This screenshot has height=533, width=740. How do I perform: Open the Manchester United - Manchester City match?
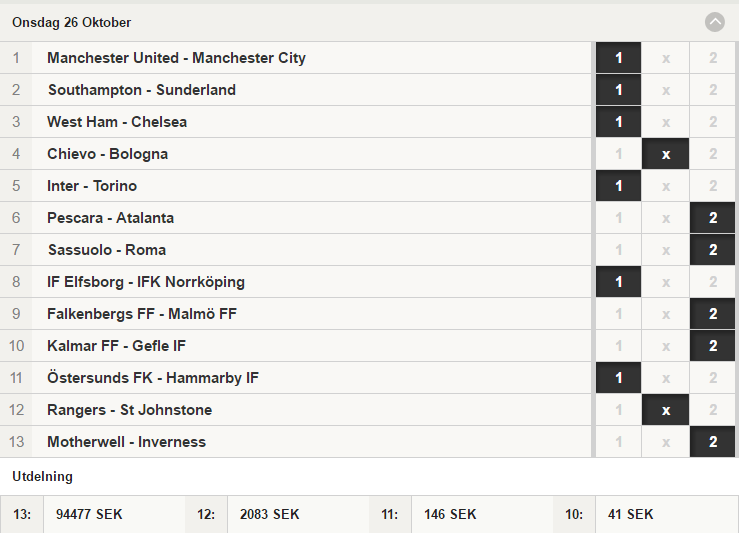[x=176, y=58]
